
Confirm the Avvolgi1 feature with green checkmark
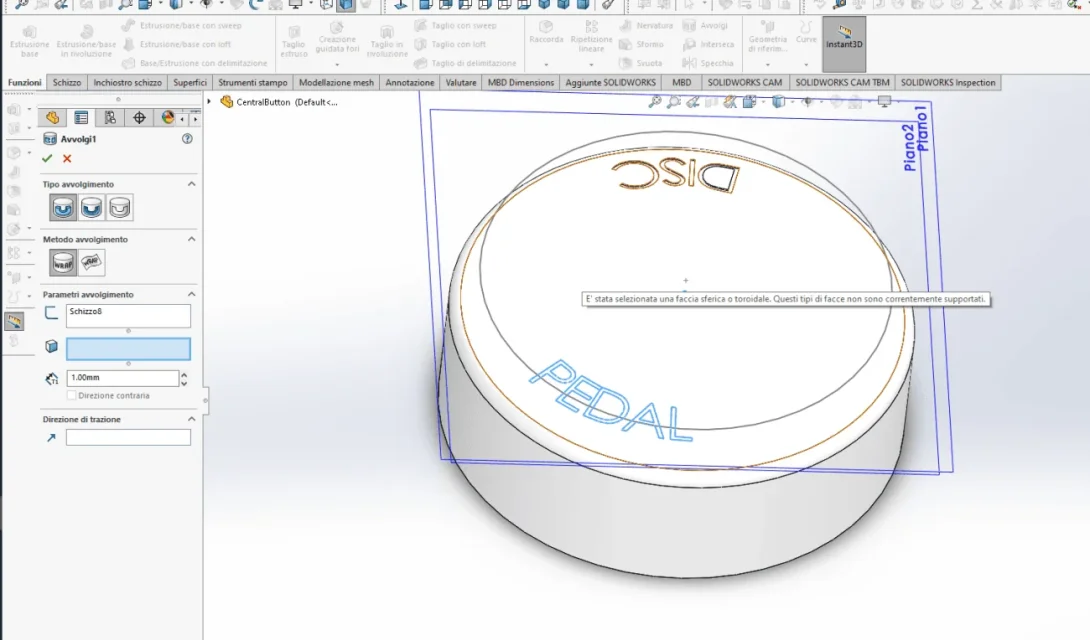pos(47,158)
